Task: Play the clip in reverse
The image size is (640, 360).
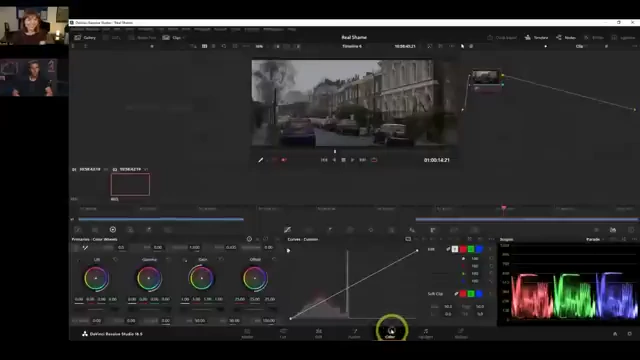Action: [x=334, y=160]
